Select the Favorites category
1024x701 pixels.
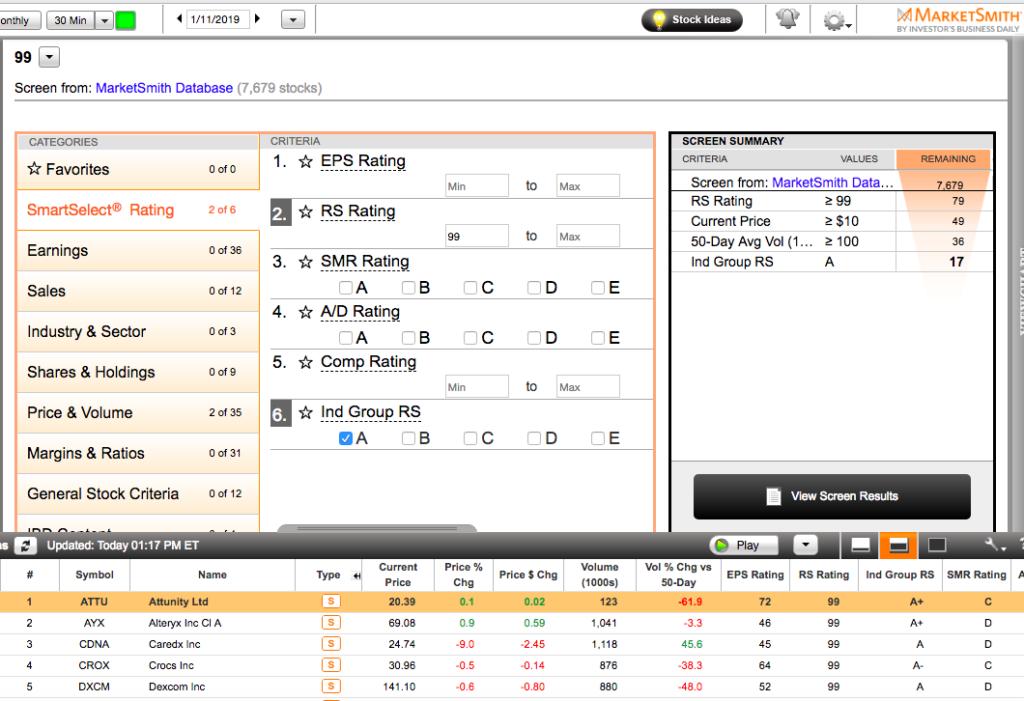click(138, 169)
